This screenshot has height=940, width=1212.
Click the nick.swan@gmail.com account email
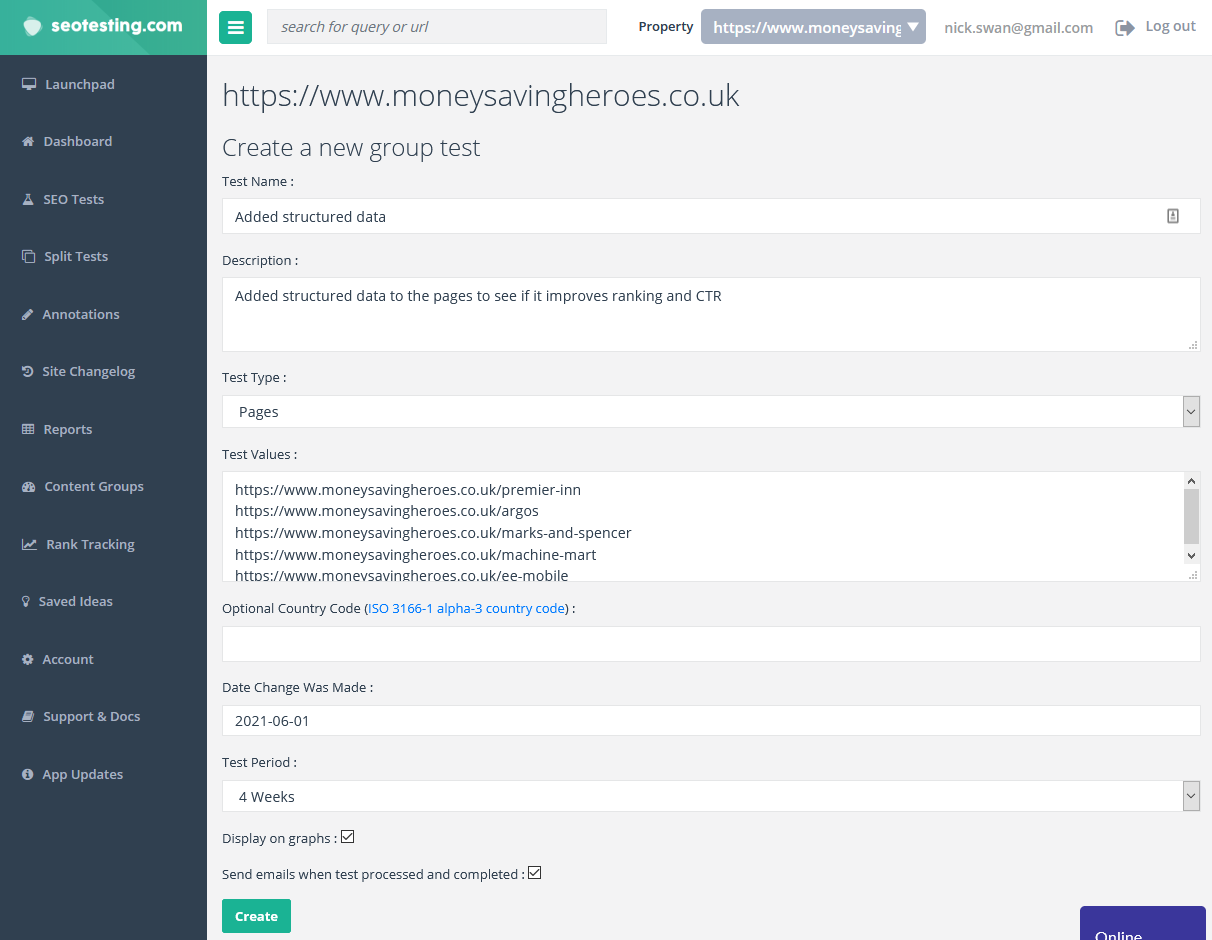point(1018,28)
